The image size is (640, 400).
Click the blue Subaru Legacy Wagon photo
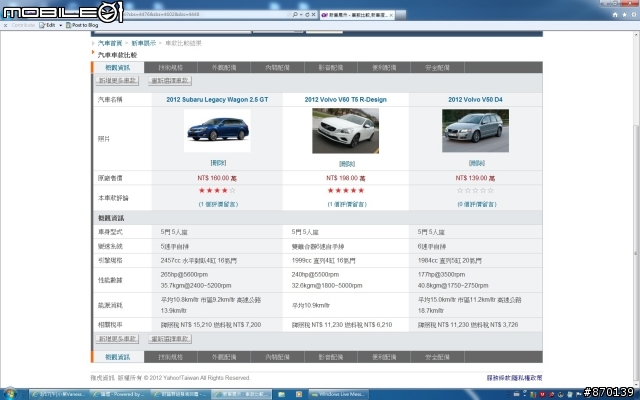click(217, 130)
